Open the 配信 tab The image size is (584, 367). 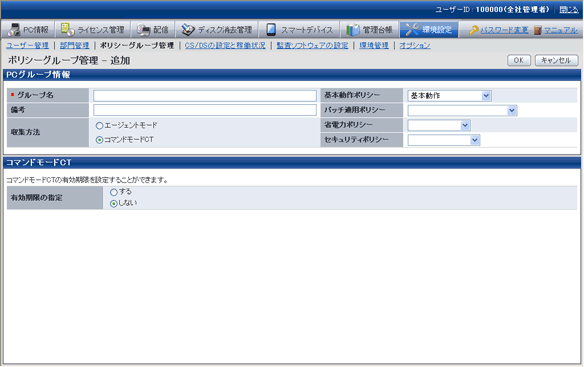(x=153, y=29)
